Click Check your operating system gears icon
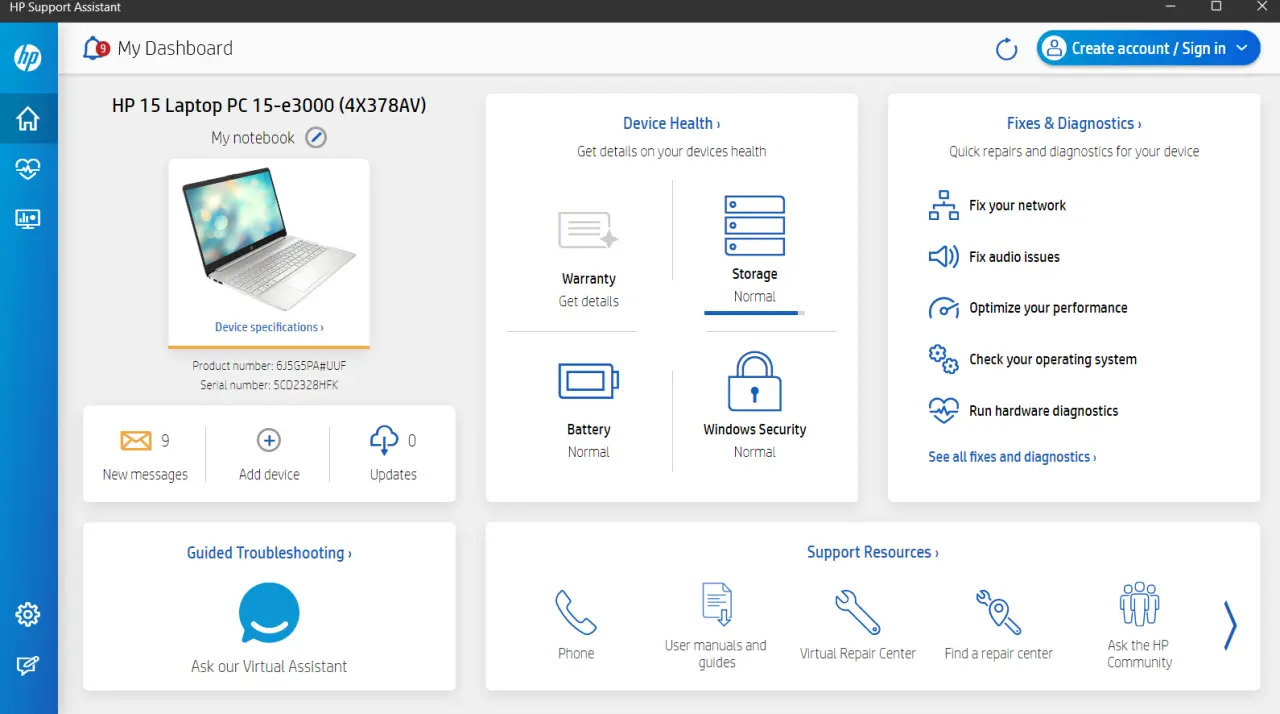1280x714 pixels. 943,359
